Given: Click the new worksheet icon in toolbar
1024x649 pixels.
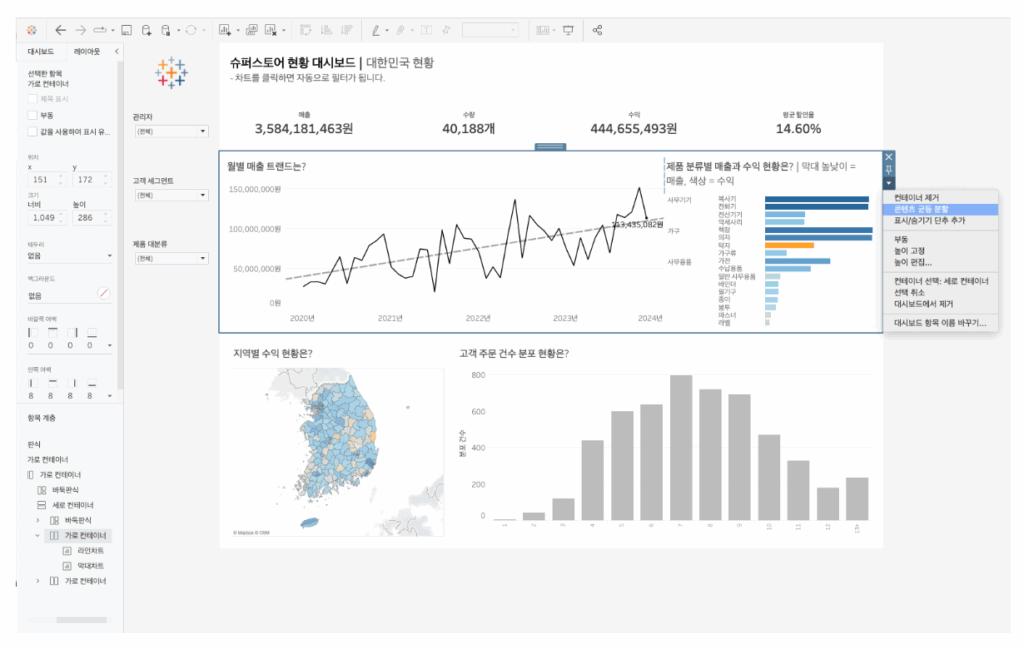Looking at the screenshot, I should (223, 30).
